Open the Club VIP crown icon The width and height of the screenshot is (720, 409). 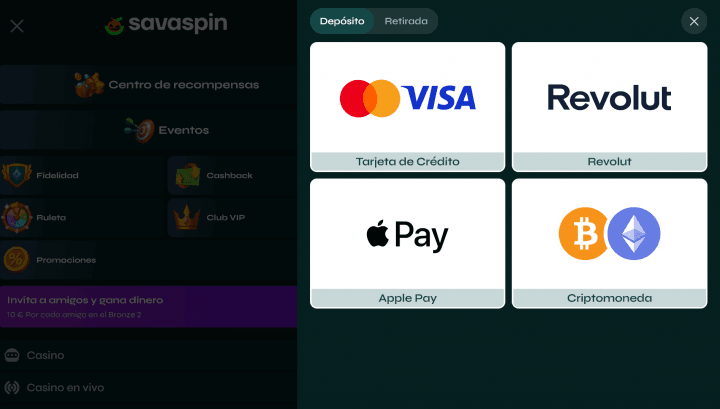[x=186, y=217]
